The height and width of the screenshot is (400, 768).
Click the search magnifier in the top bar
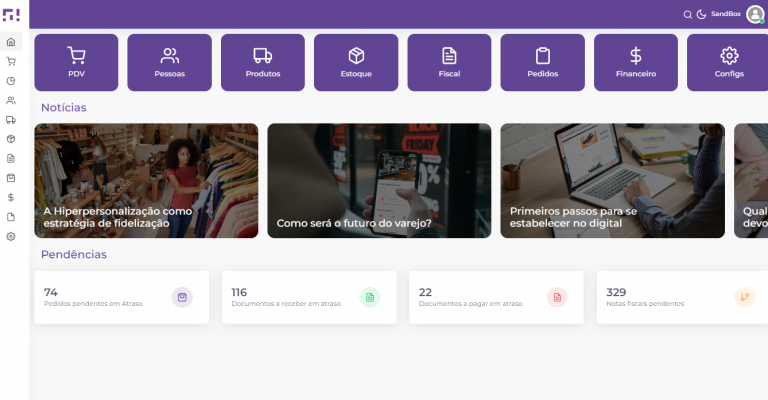coord(688,15)
